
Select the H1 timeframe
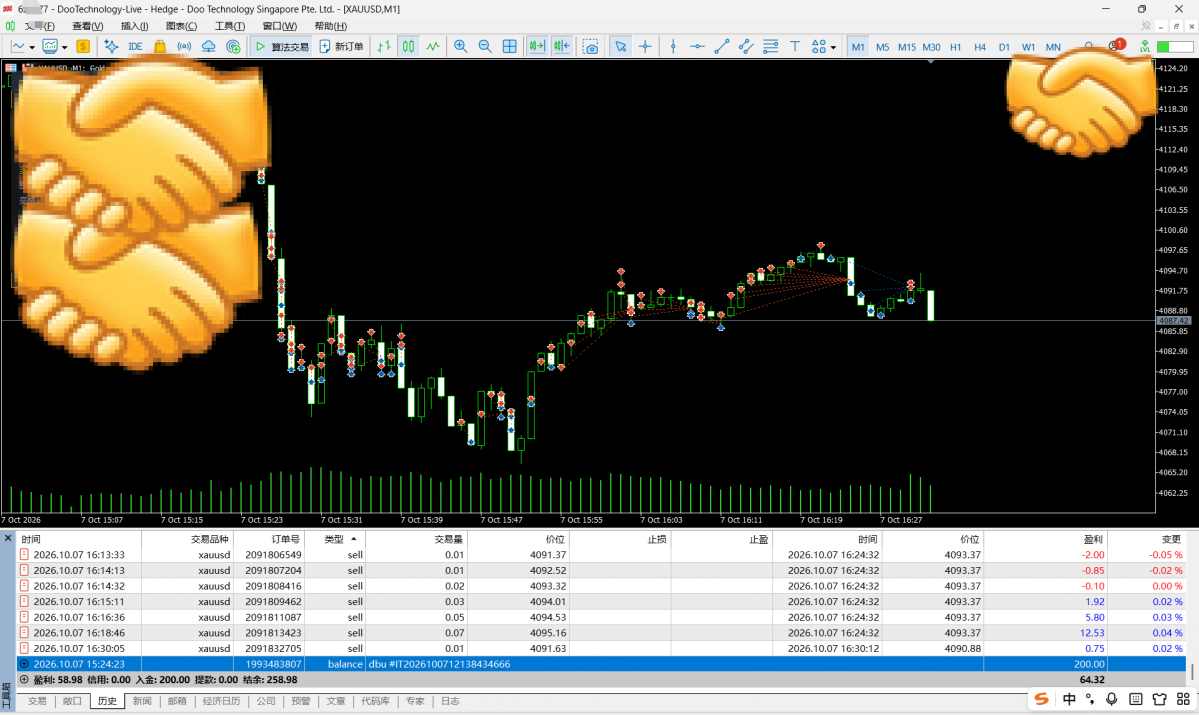coord(956,47)
